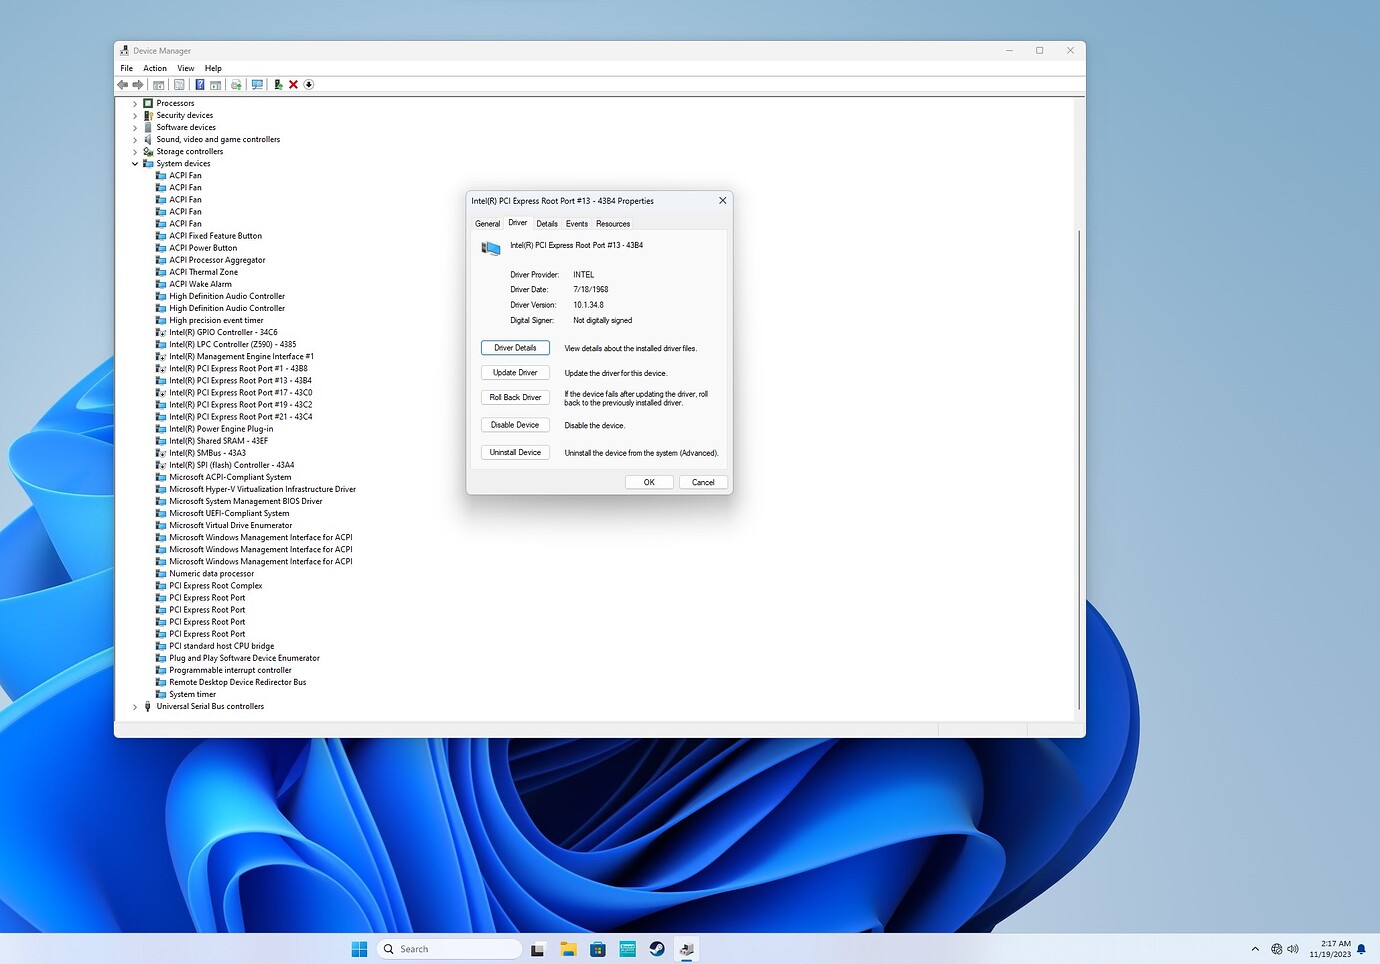Show the console tree toolbar icon

click(158, 85)
